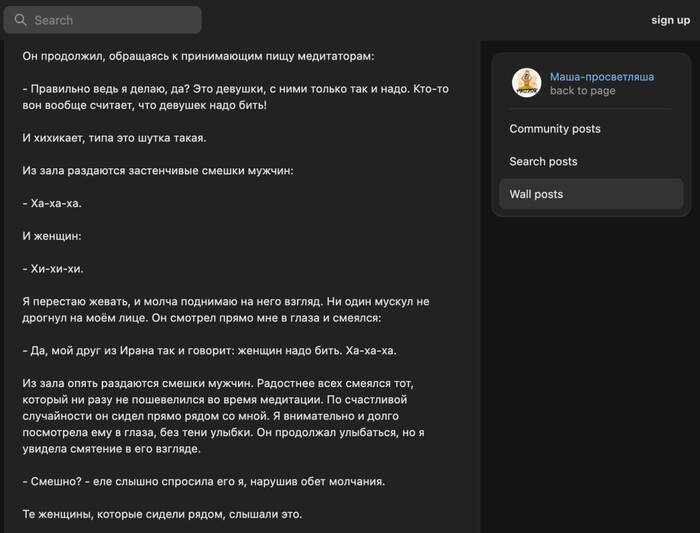This screenshot has height=533, width=700.
Task: Click the line "И хихикает, типа это шутка"
Action: point(114,138)
